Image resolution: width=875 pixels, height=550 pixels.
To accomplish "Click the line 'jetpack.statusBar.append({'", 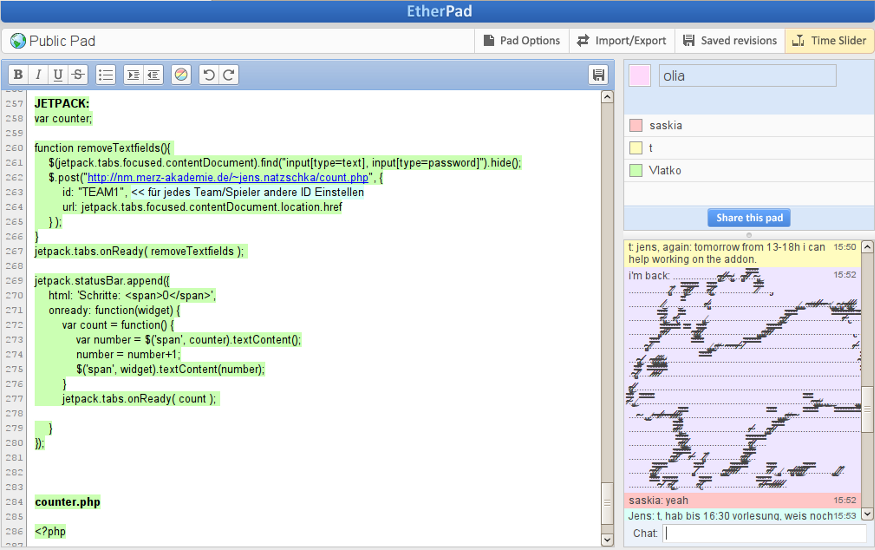I will [x=102, y=281].
